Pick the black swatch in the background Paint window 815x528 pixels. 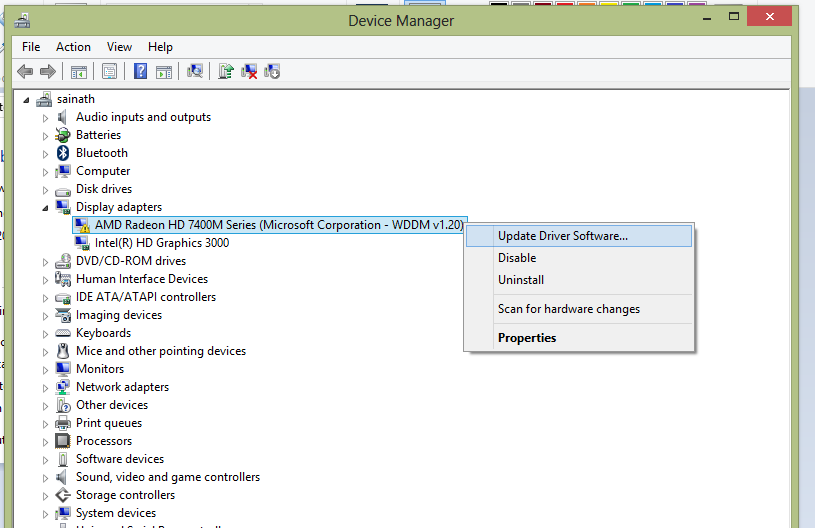coord(498,3)
